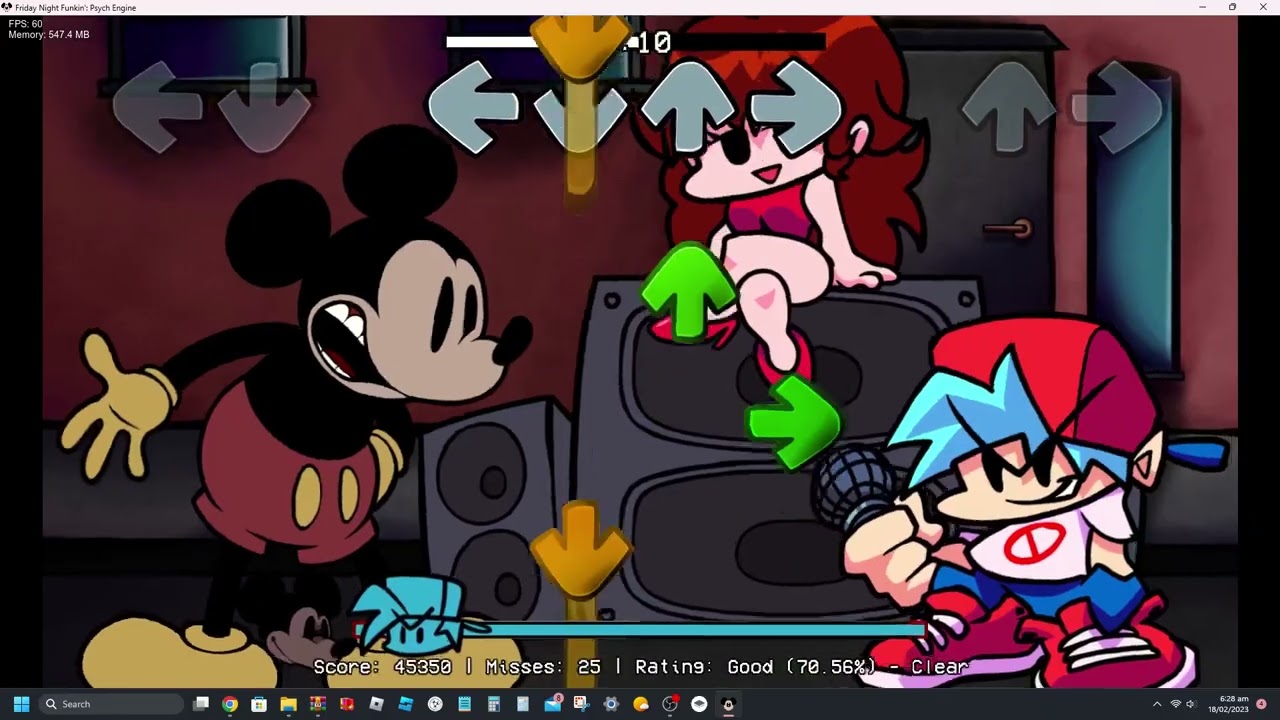The image size is (1280, 720).
Task: Restore down the Psych Engine window
Action: coord(1232,7)
